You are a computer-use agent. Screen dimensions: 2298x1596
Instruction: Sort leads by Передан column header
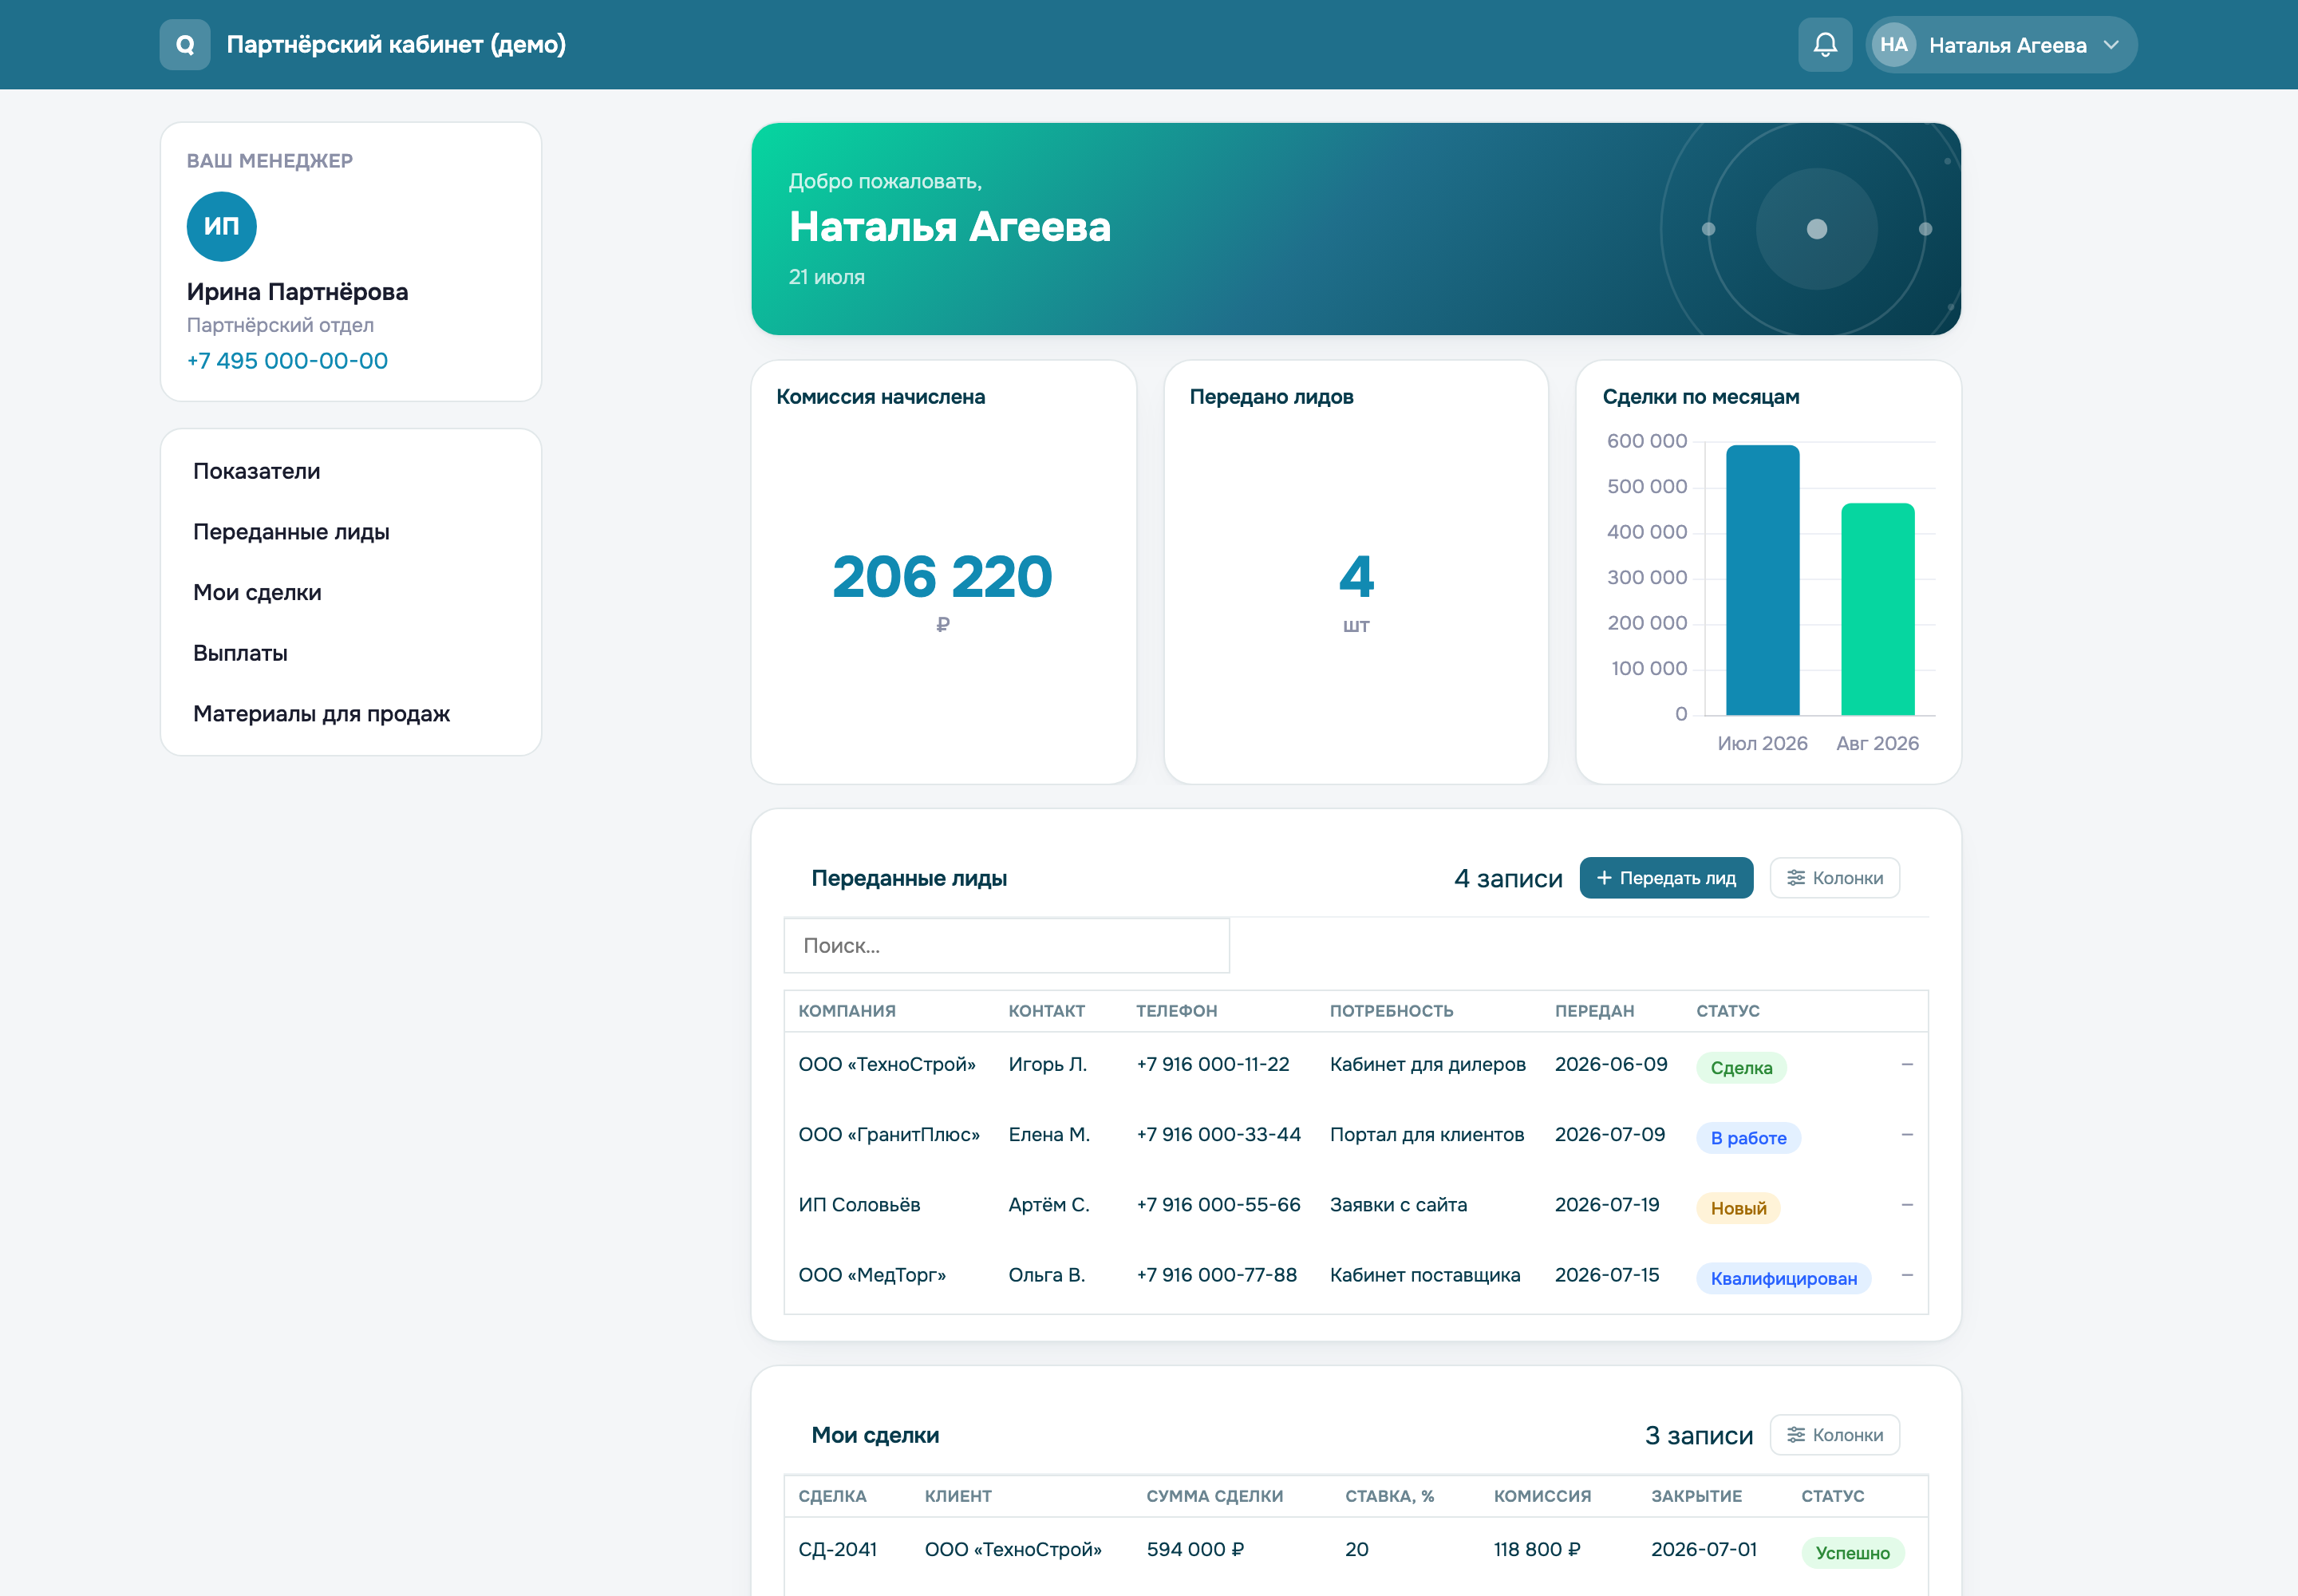1594,1011
